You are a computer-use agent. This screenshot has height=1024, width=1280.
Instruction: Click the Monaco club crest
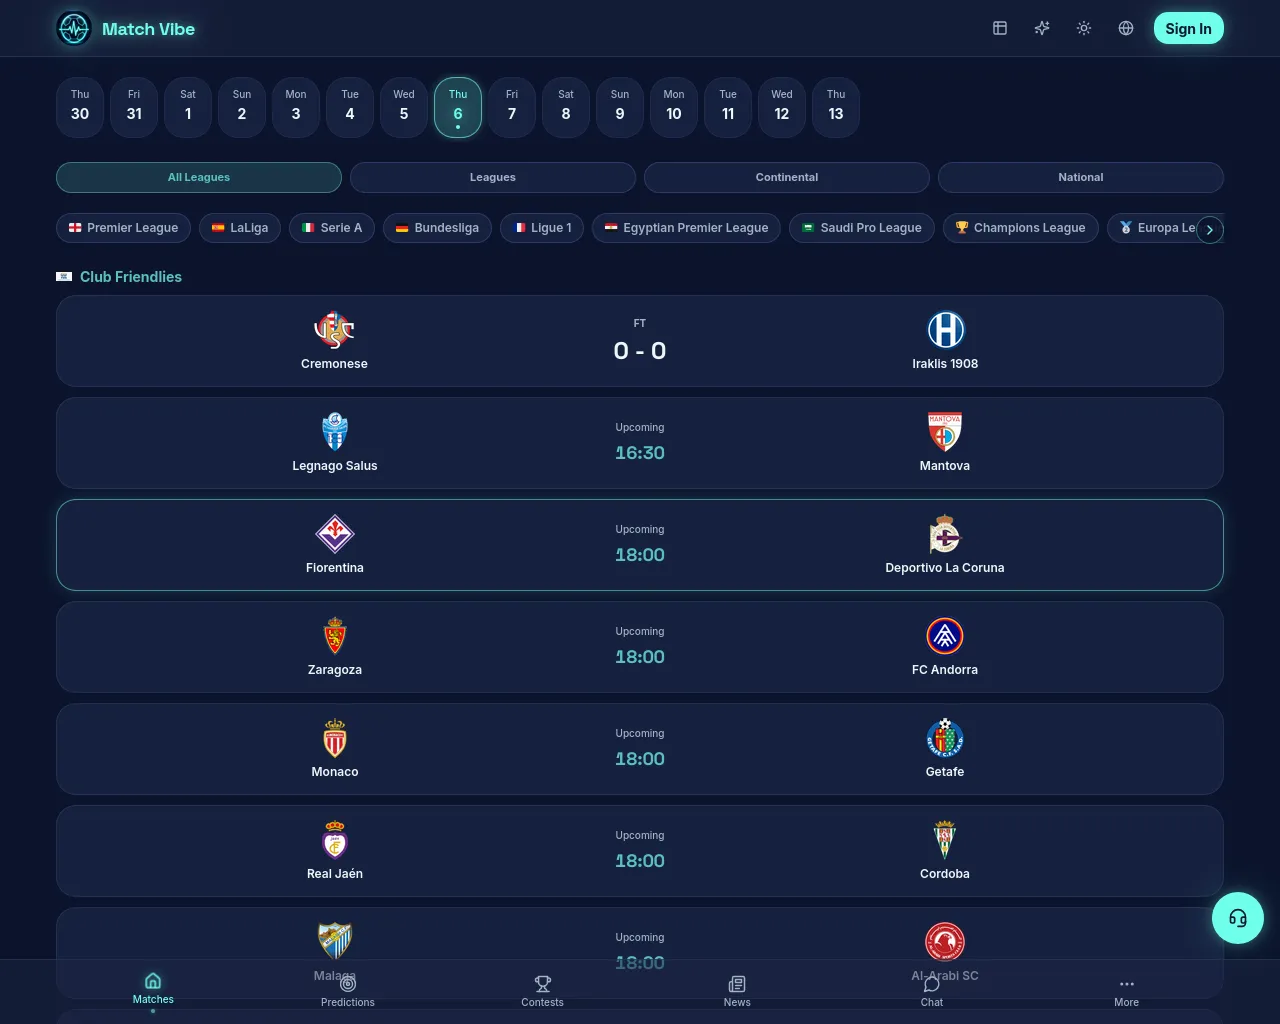(x=334, y=738)
